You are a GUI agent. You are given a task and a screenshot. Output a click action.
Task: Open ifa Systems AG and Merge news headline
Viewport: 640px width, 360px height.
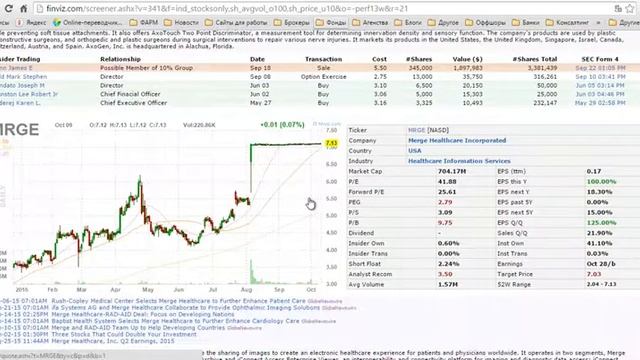click(x=186, y=308)
